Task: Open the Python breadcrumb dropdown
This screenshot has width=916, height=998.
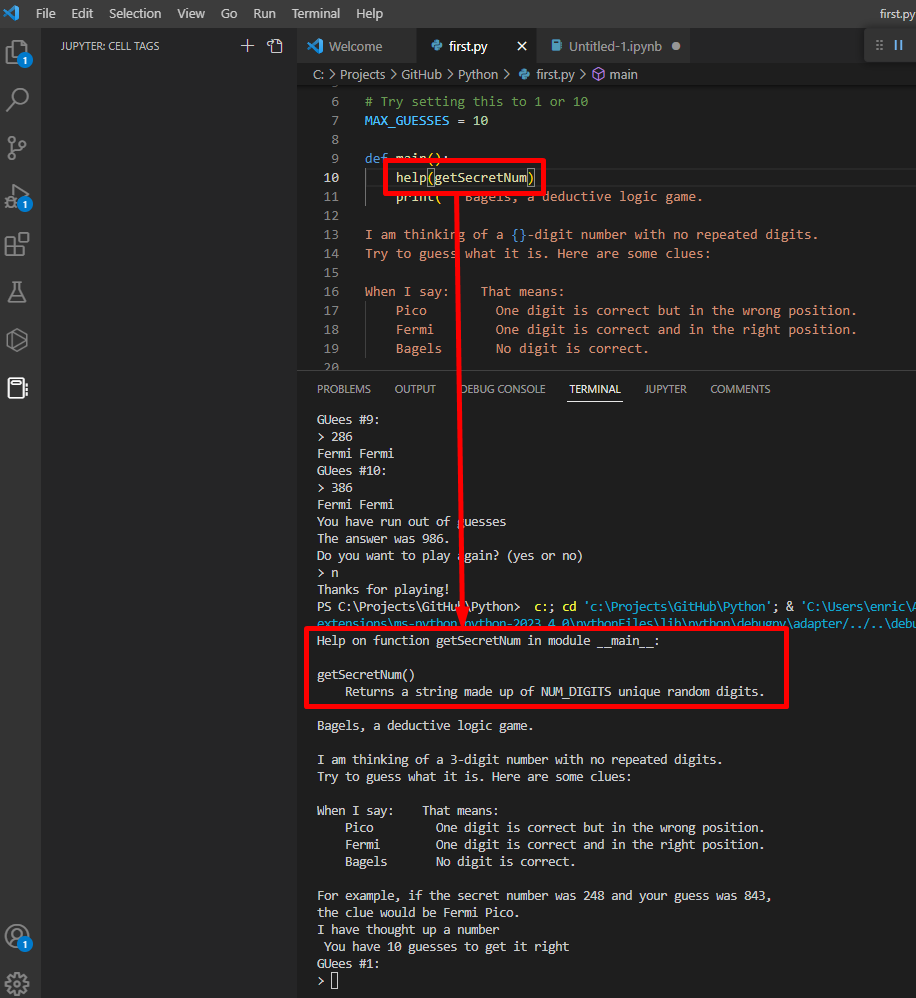Action: [x=478, y=74]
